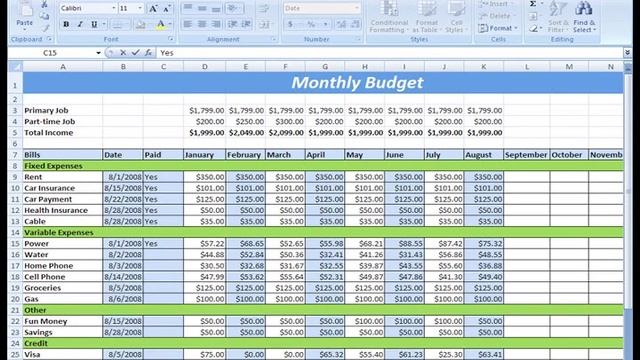Image resolution: width=640 pixels, height=360 pixels.
Task: Center text horizontally
Action: pyautogui.click(x=202, y=24)
